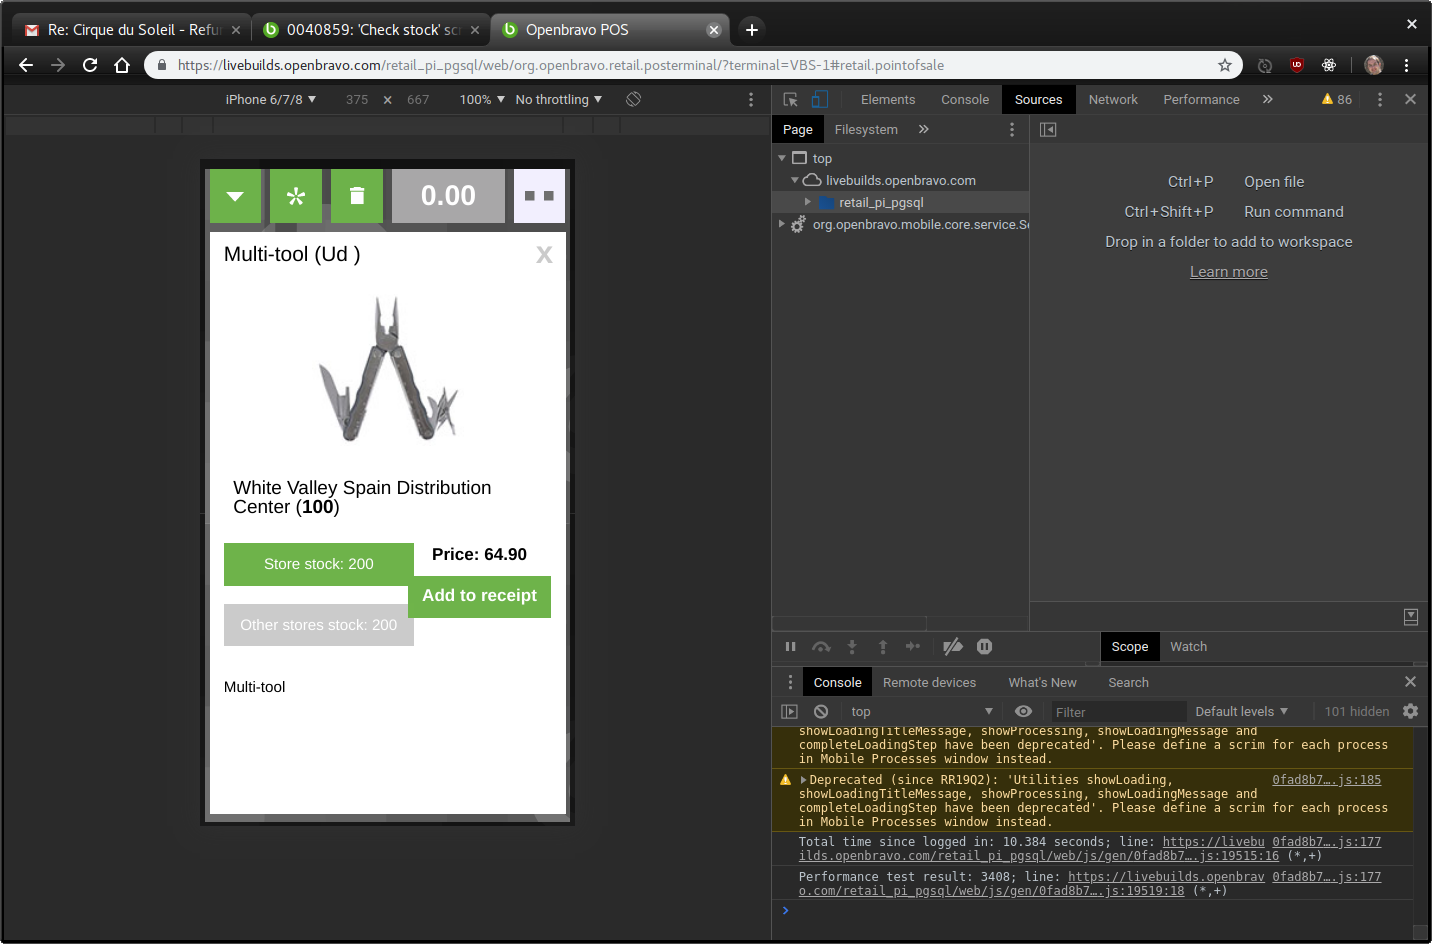Toggle the device toolbar icon in DevTools

pos(819,99)
